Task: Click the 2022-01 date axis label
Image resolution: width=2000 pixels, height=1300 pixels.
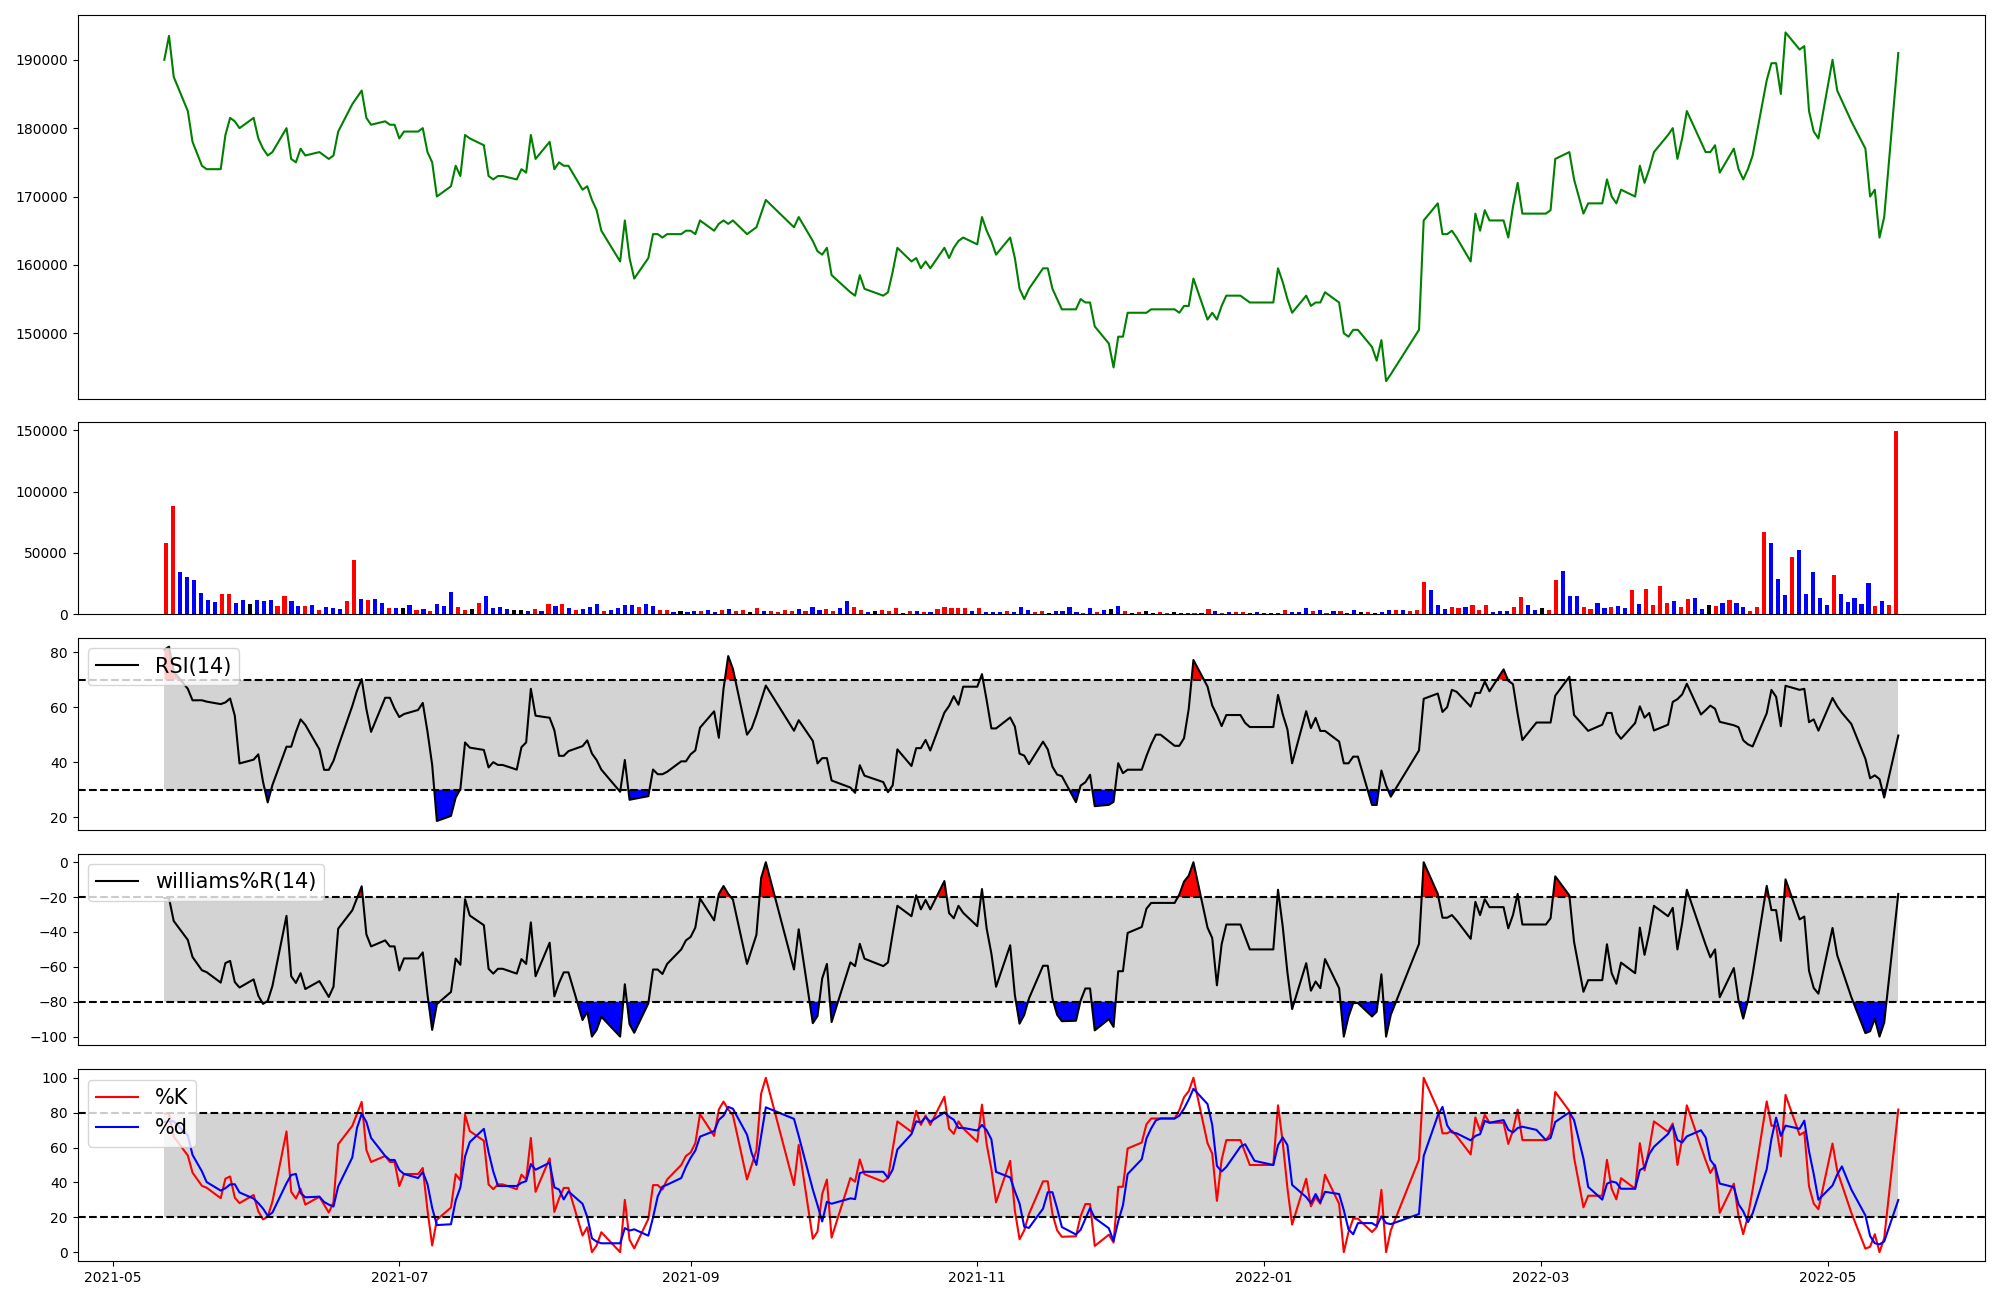Action: [x=1264, y=1277]
